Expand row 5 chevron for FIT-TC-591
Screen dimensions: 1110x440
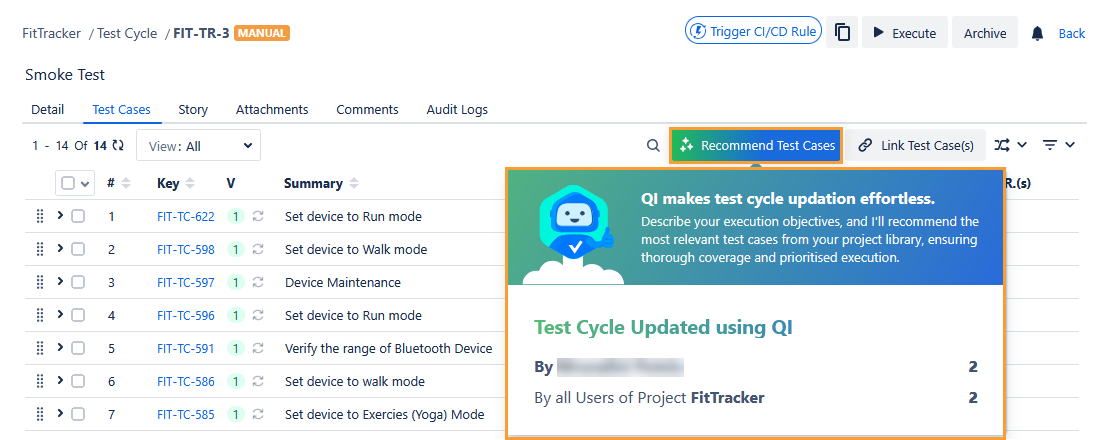tap(60, 347)
